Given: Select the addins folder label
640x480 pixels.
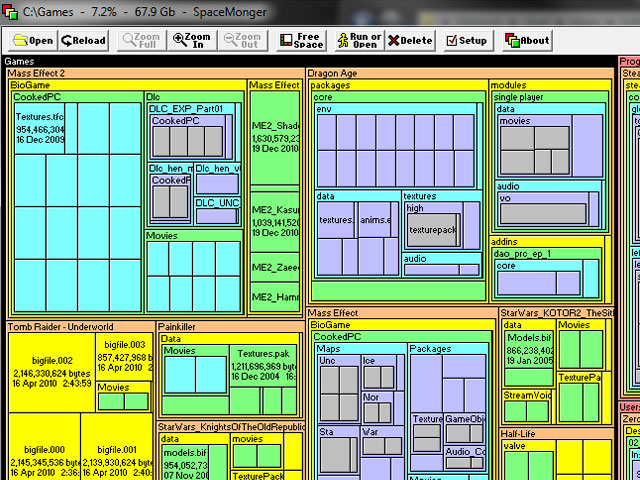Looking at the screenshot, I should 504,242.
